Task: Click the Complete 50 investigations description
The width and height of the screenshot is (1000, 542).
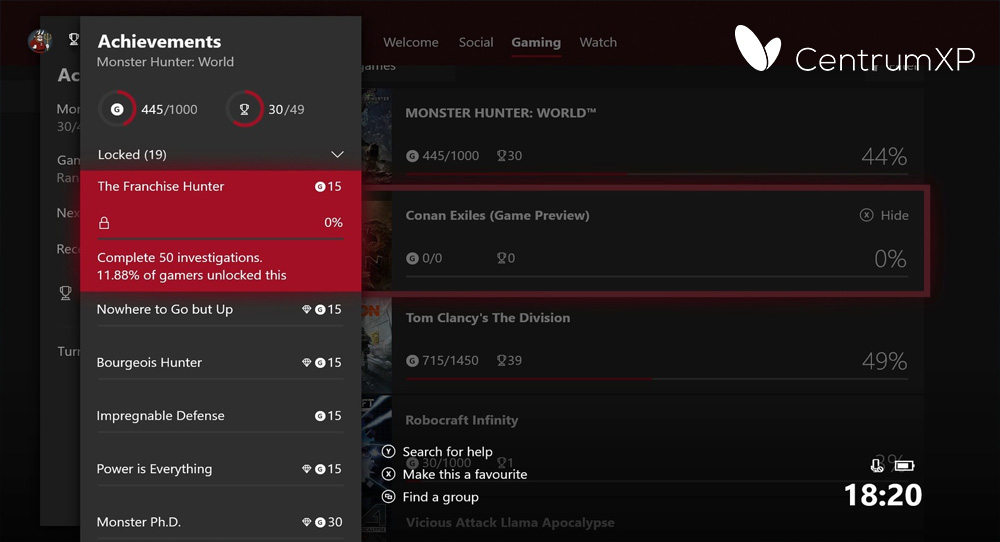Action: coord(180,258)
